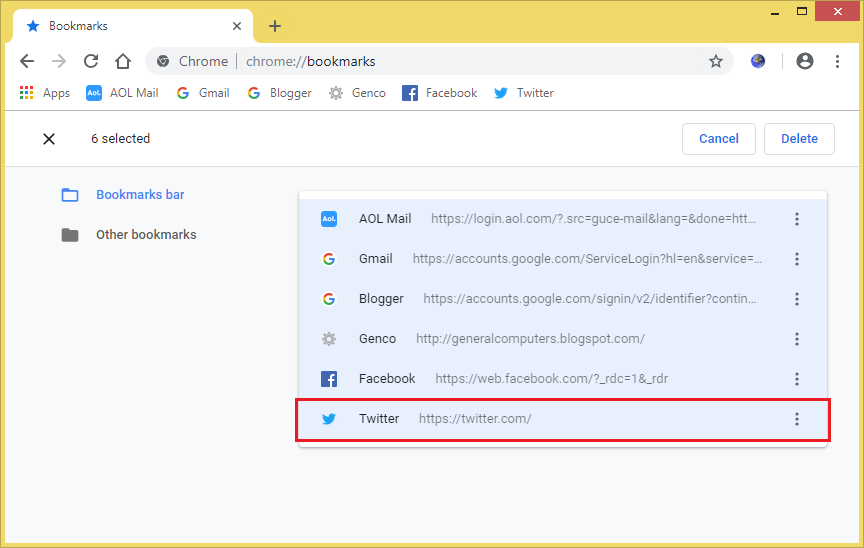Open Gmail shortcut in bookmarks bar
This screenshot has height=548, width=864.
[203, 93]
